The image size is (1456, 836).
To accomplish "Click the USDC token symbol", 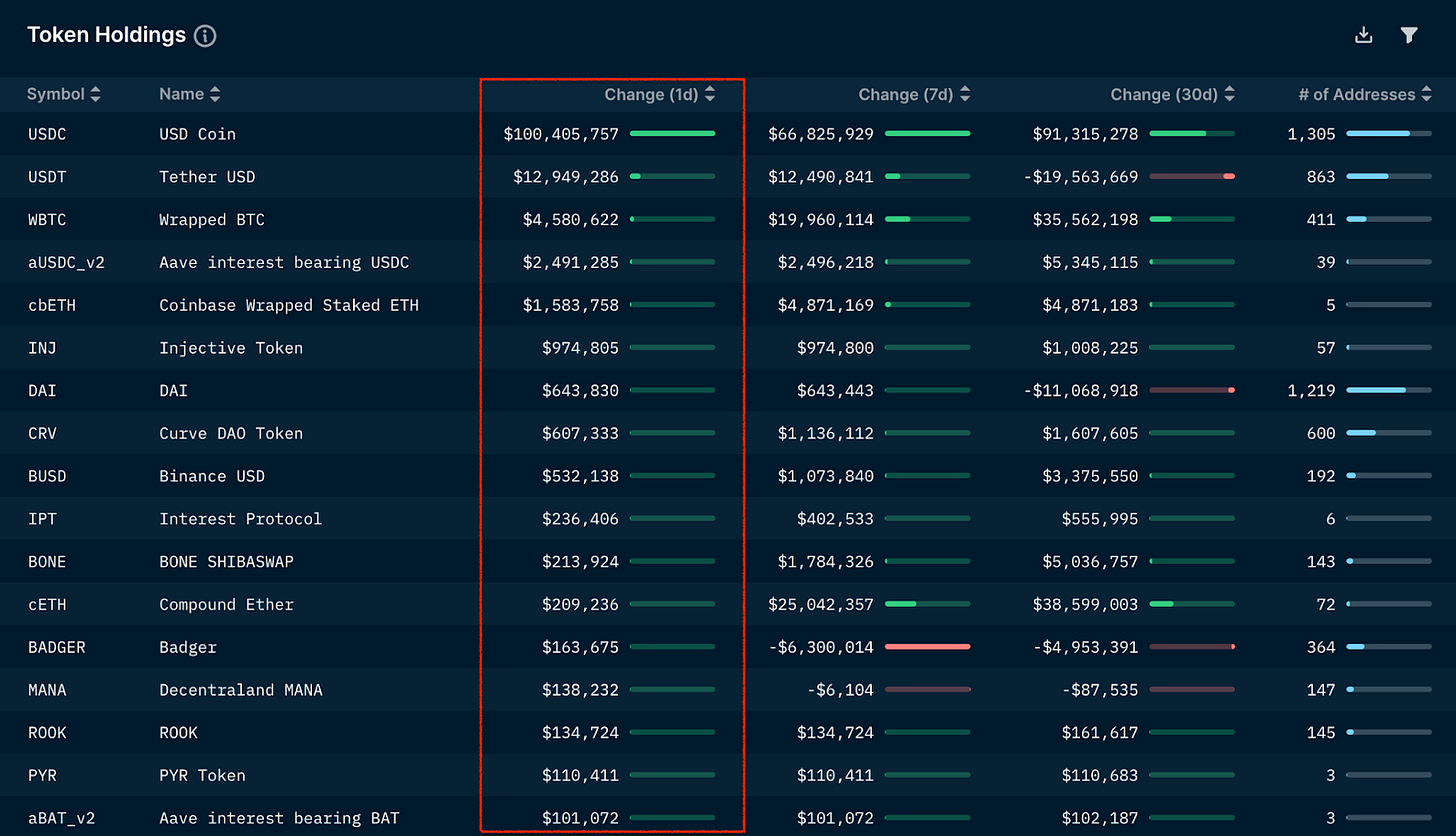I will coord(45,134).
